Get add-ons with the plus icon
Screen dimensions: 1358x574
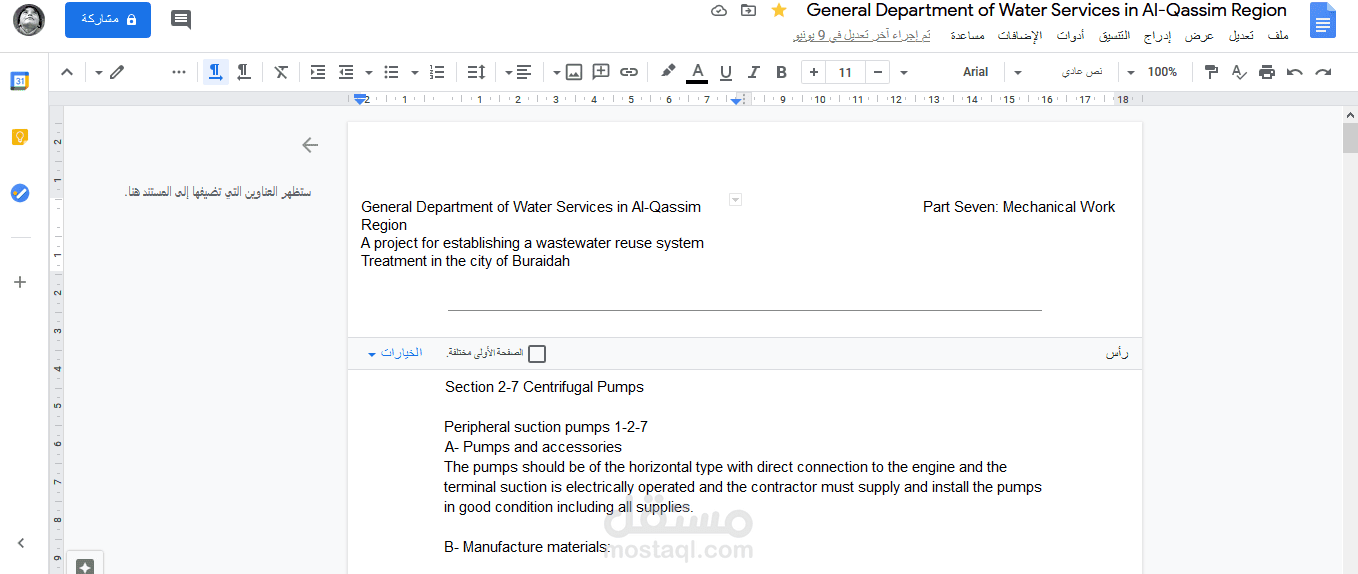(x=19, y=282)
